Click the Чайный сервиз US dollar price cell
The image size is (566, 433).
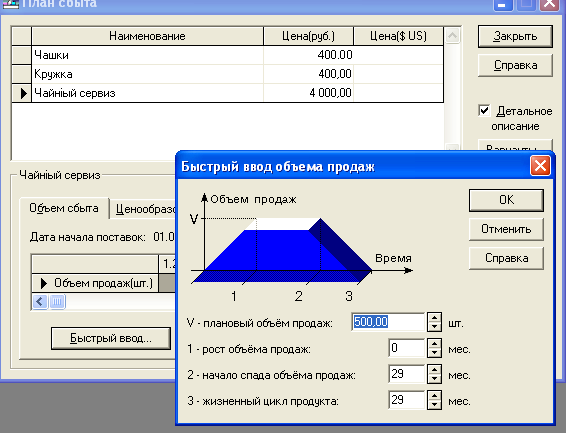(x=399, y=93)
